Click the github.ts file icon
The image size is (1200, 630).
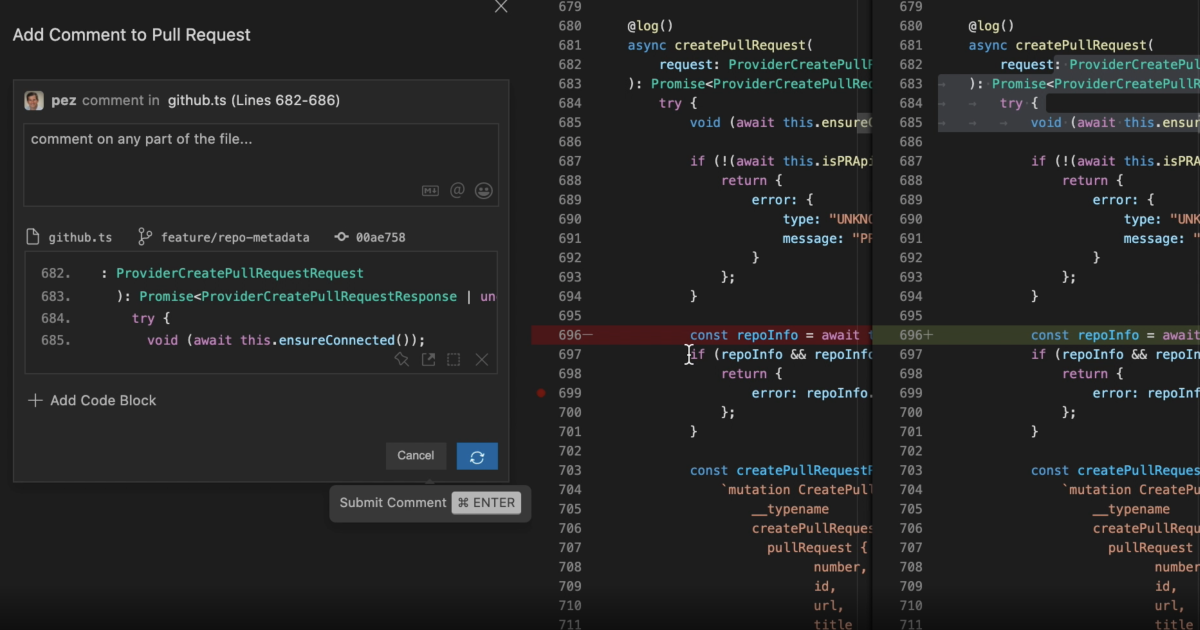[x=31, y=237]
